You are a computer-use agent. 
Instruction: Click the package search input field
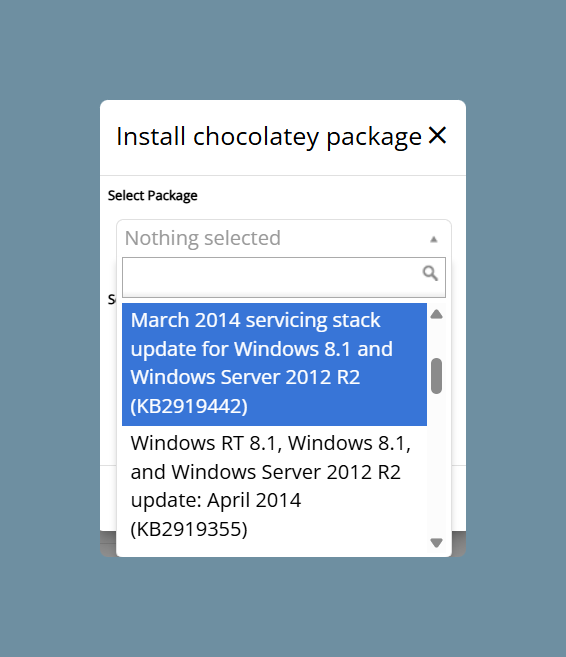(284, 277)
